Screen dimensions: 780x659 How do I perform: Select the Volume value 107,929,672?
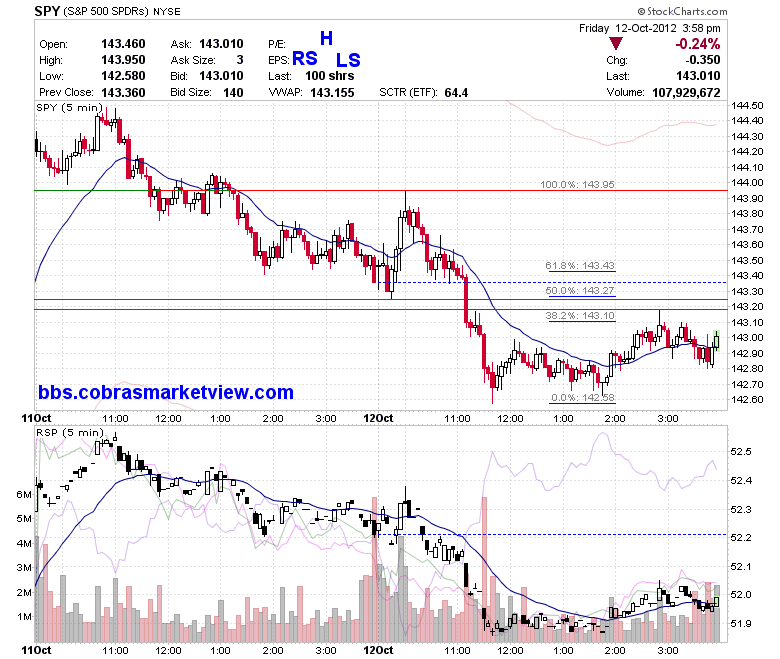point(686,93)
